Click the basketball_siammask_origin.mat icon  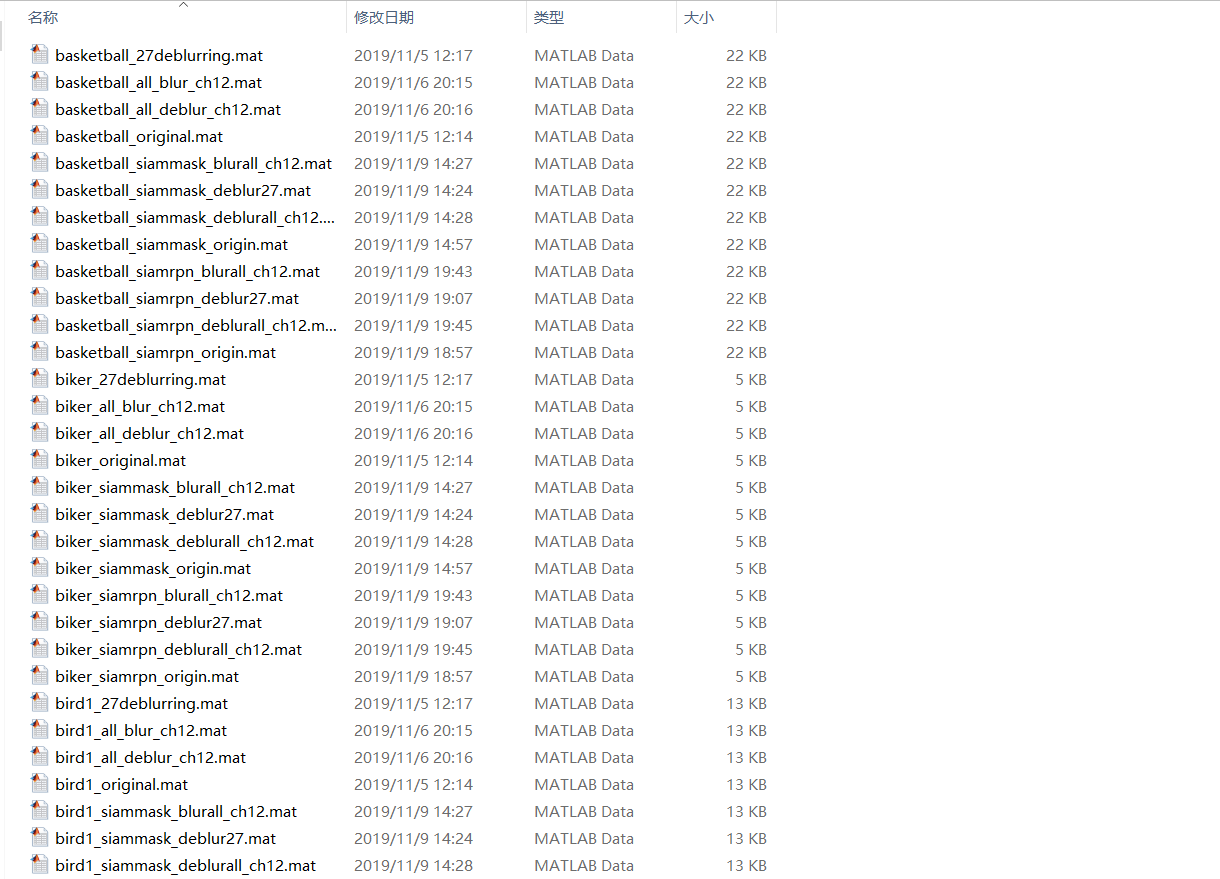coord(39,244)
